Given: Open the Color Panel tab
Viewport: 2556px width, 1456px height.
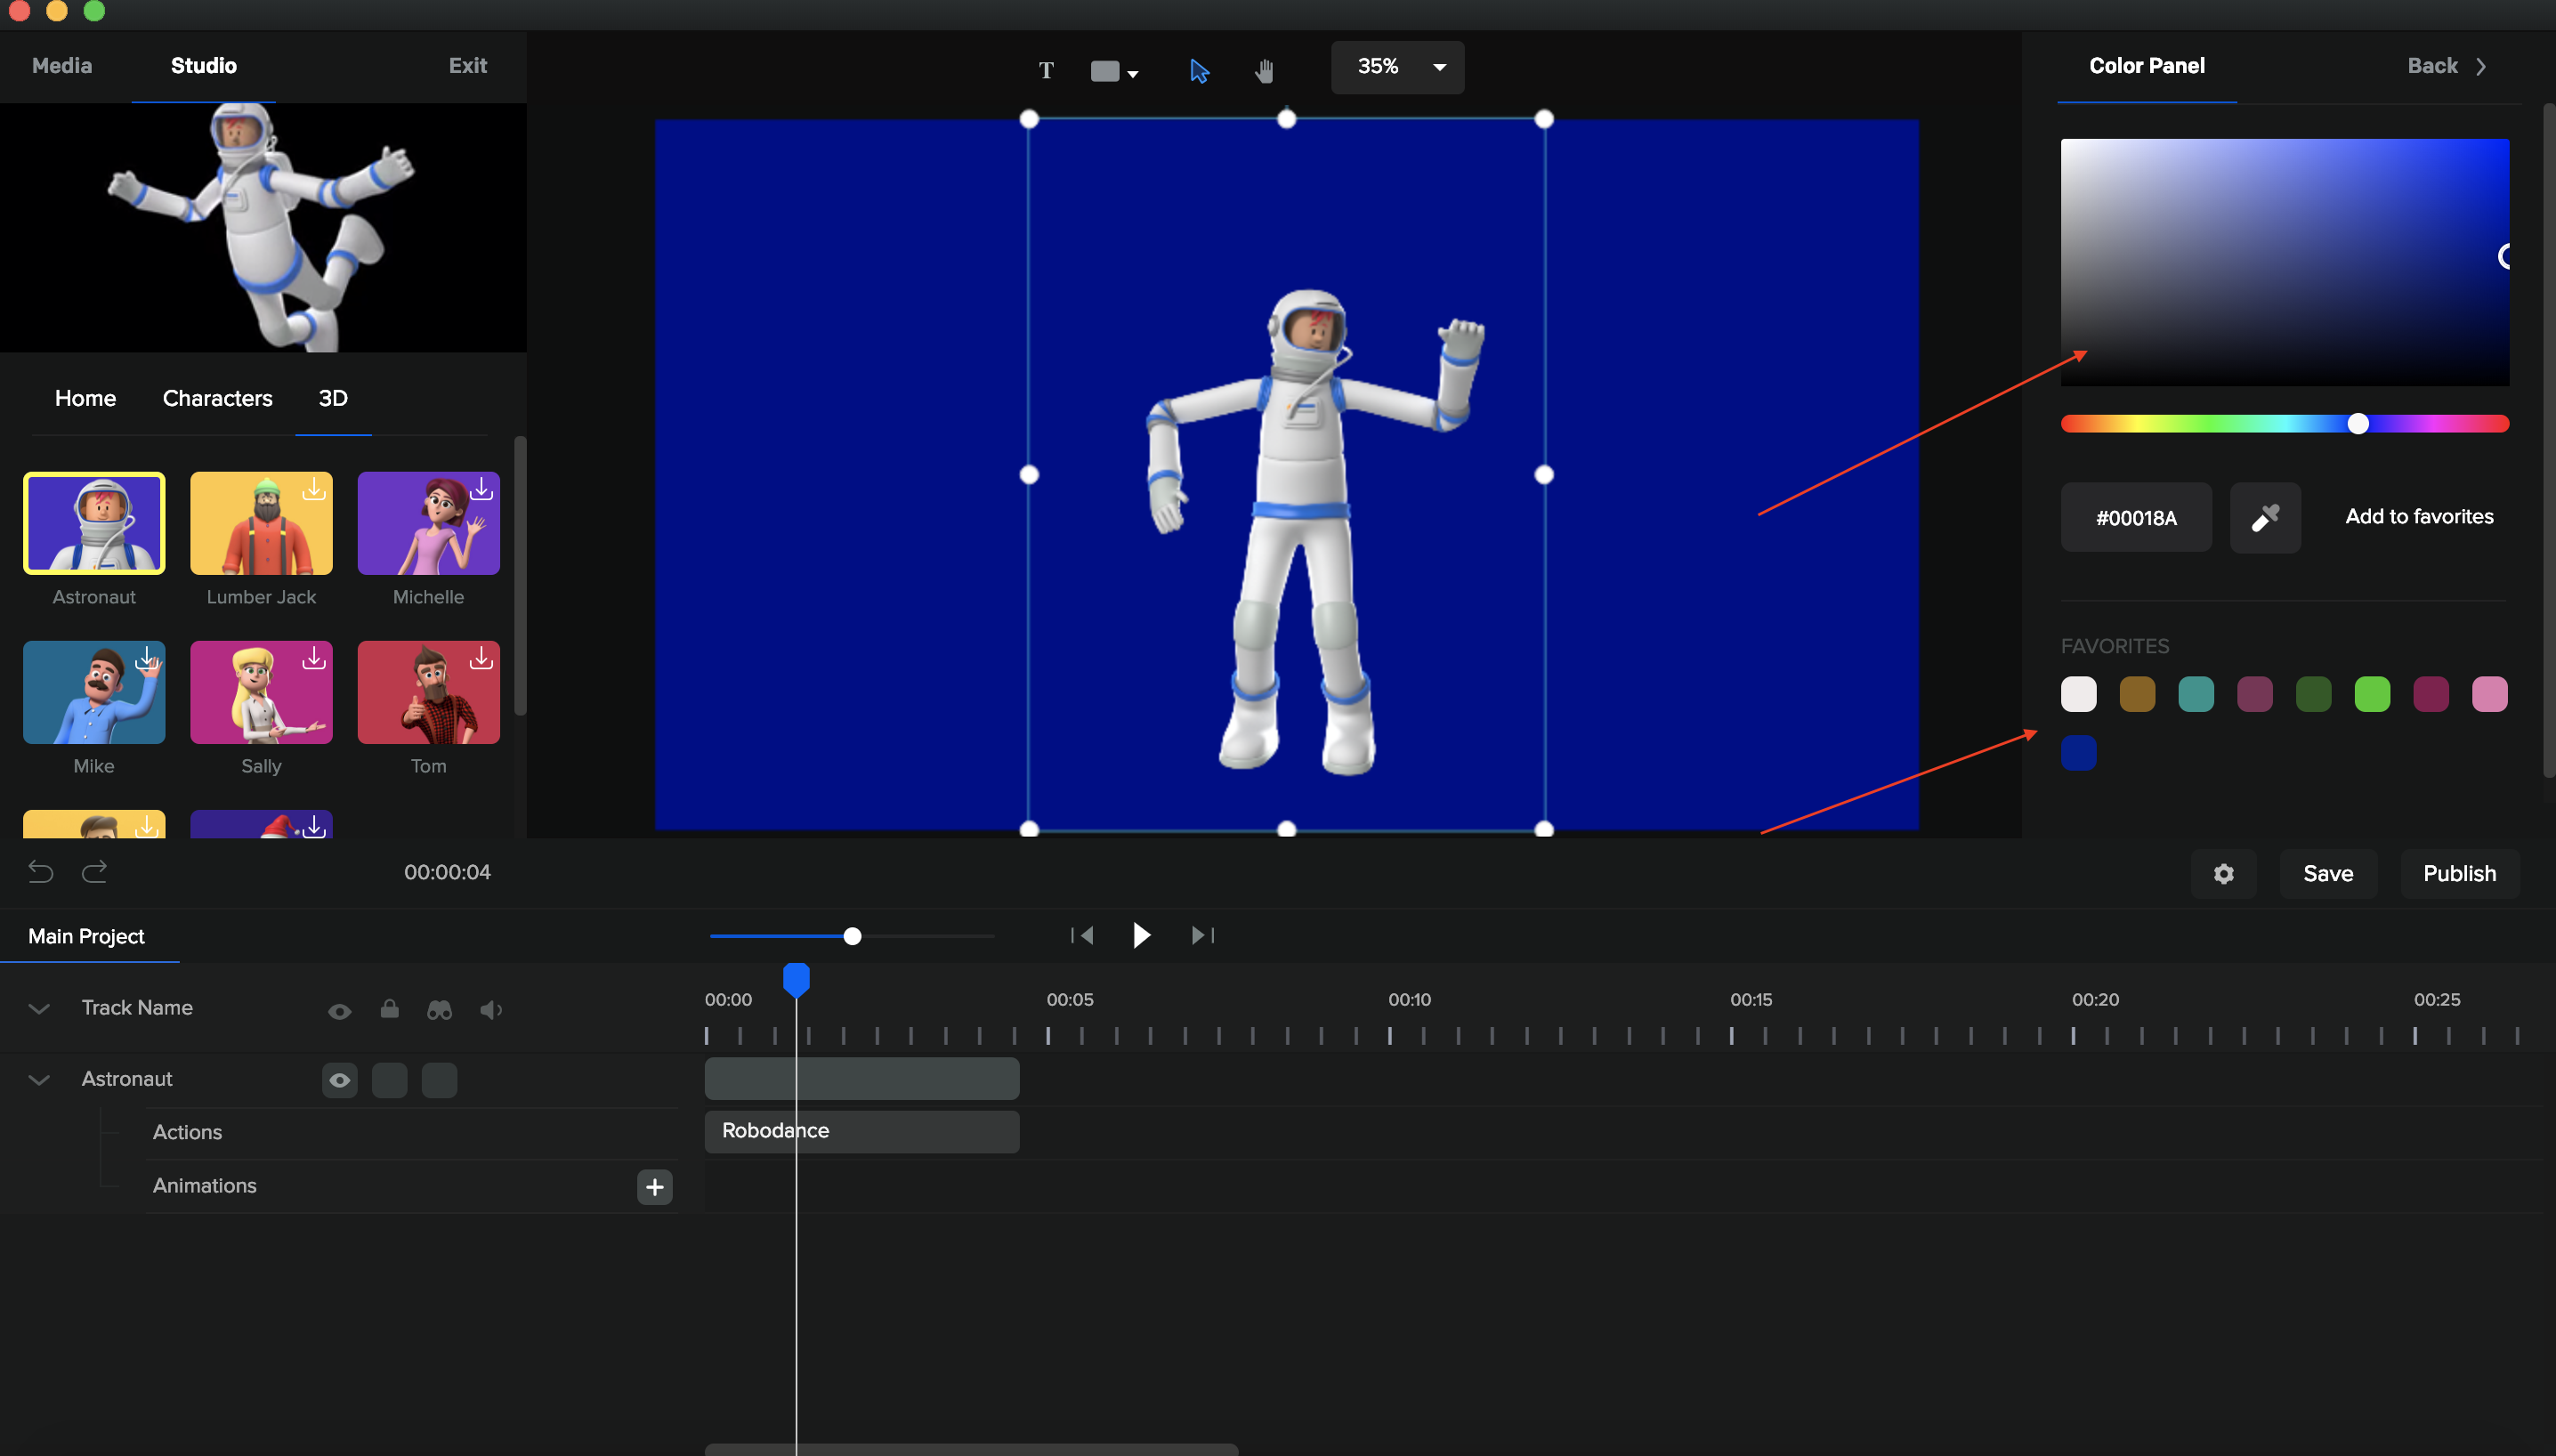Looking at the screenshot, I should coord(2147,66).
